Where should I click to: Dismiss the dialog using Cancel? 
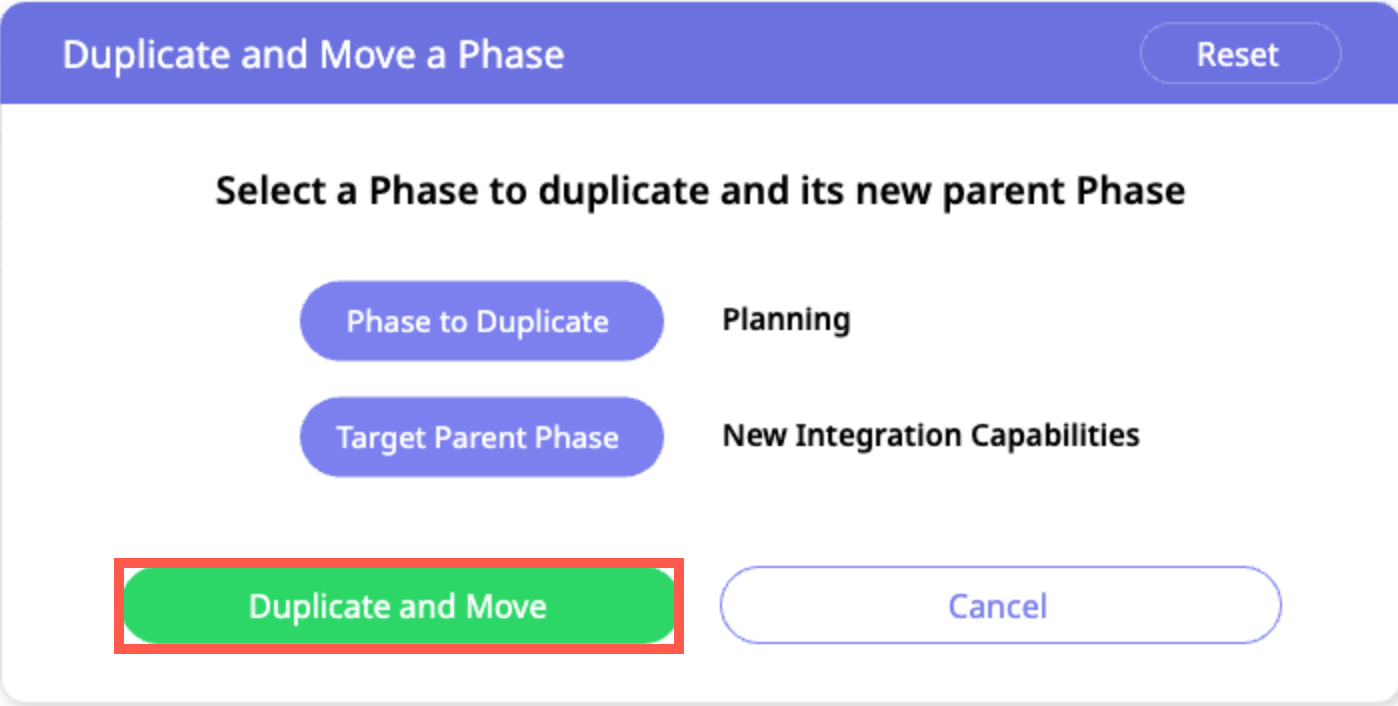click(999, 605)
